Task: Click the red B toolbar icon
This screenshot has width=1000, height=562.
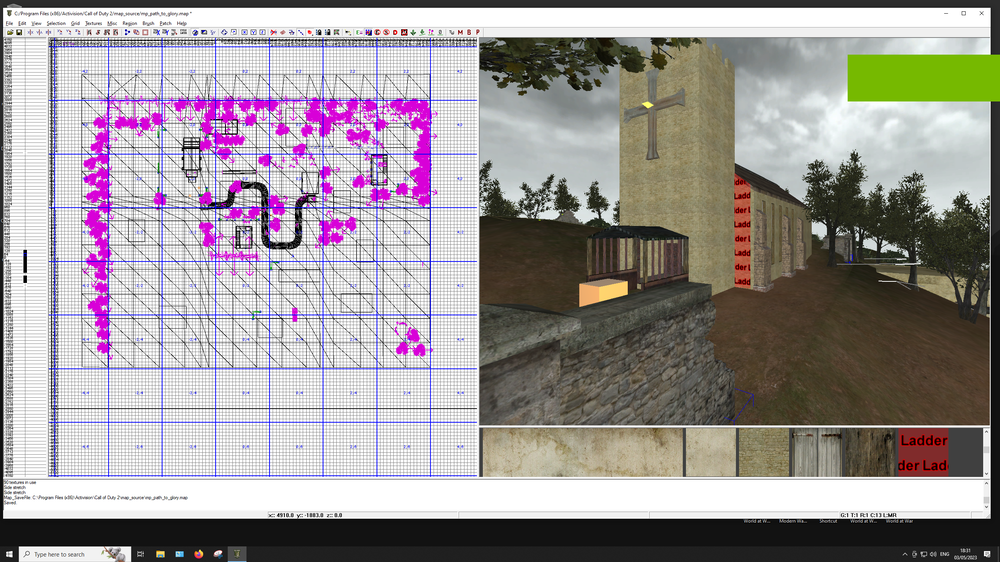Action: (469, 32)
